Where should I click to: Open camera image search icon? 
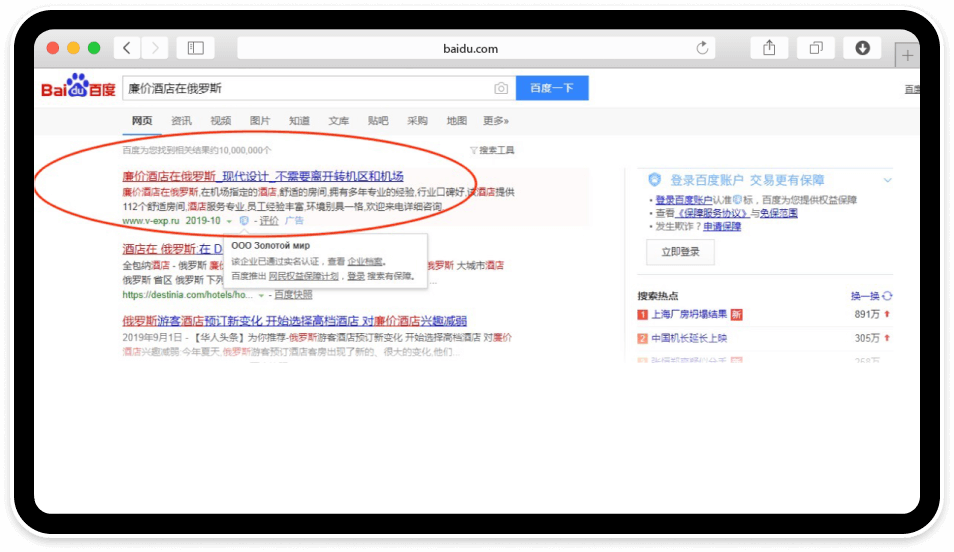[x=501, y=88]
